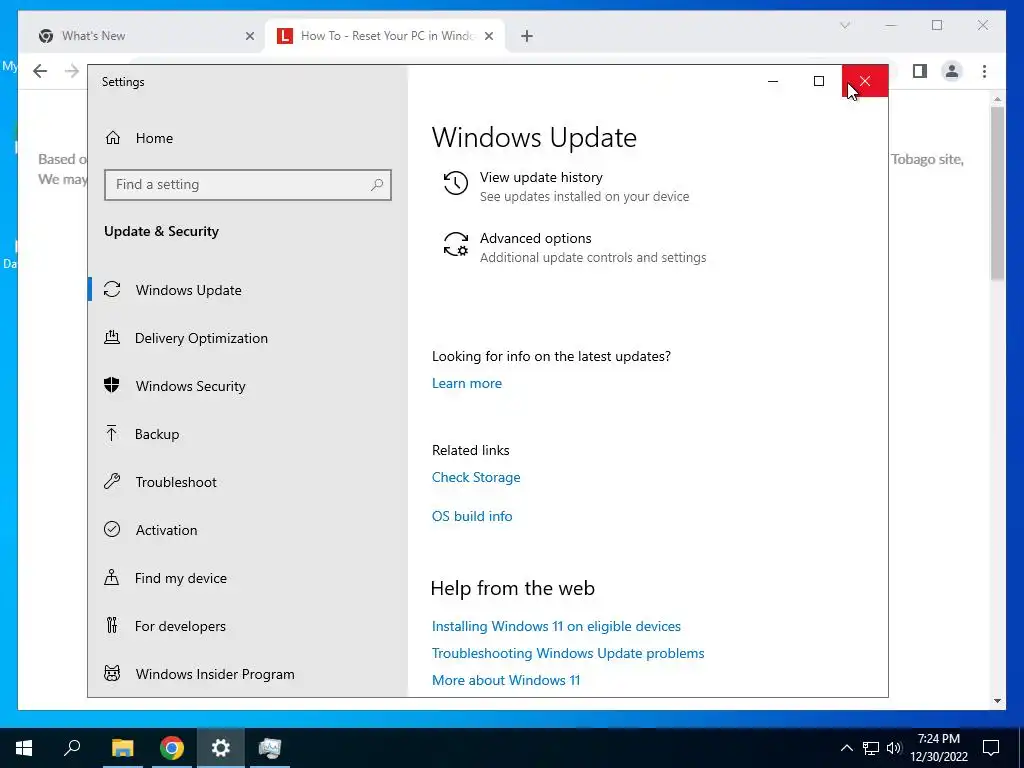1024x768 pixels.
Task: Click the Windows Update sync icon in sidebar
Action: click(x=112, y=289)
